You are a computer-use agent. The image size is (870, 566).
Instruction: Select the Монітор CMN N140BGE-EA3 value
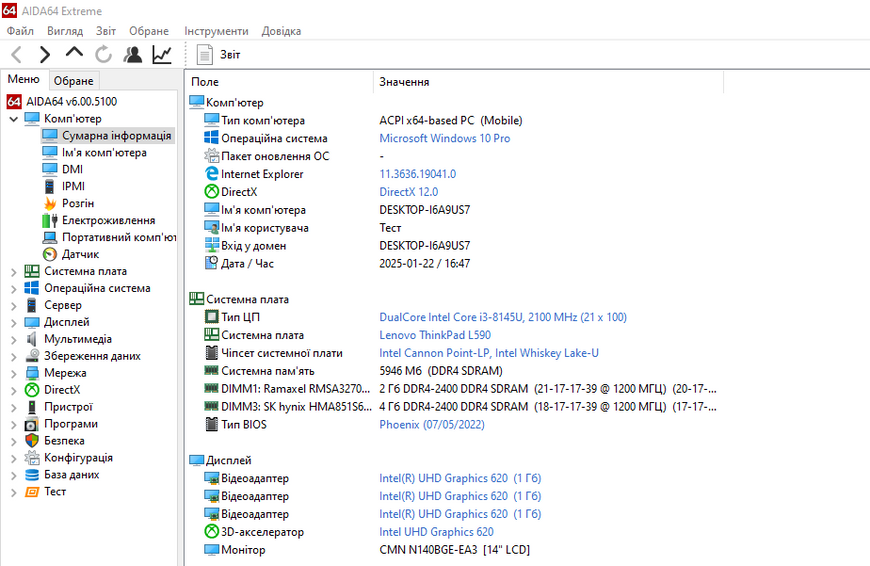tap(454, 550)
